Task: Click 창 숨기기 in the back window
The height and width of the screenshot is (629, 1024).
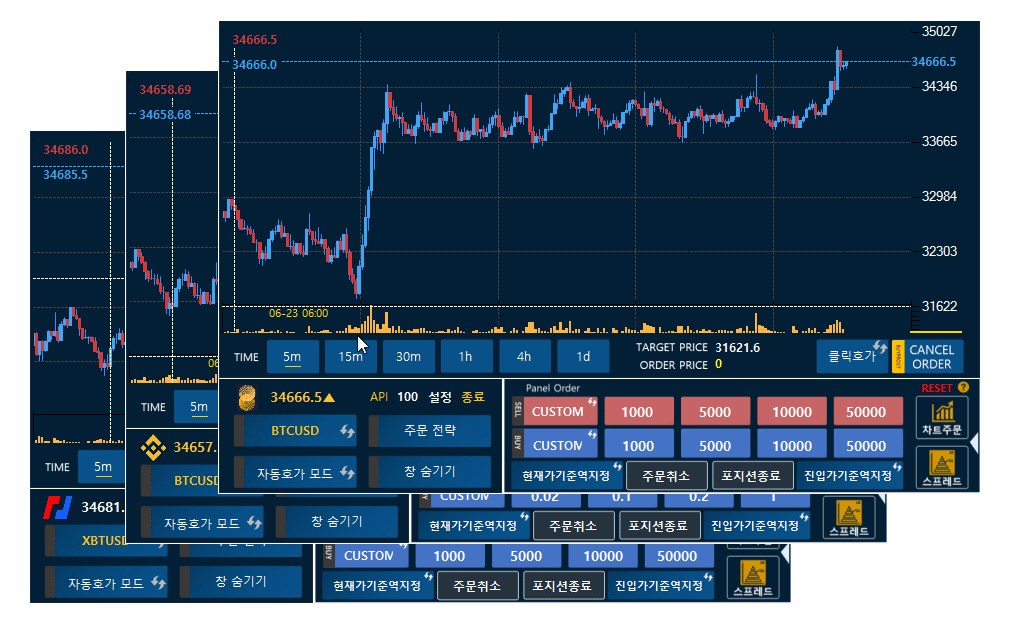Action: click(240, 581)
